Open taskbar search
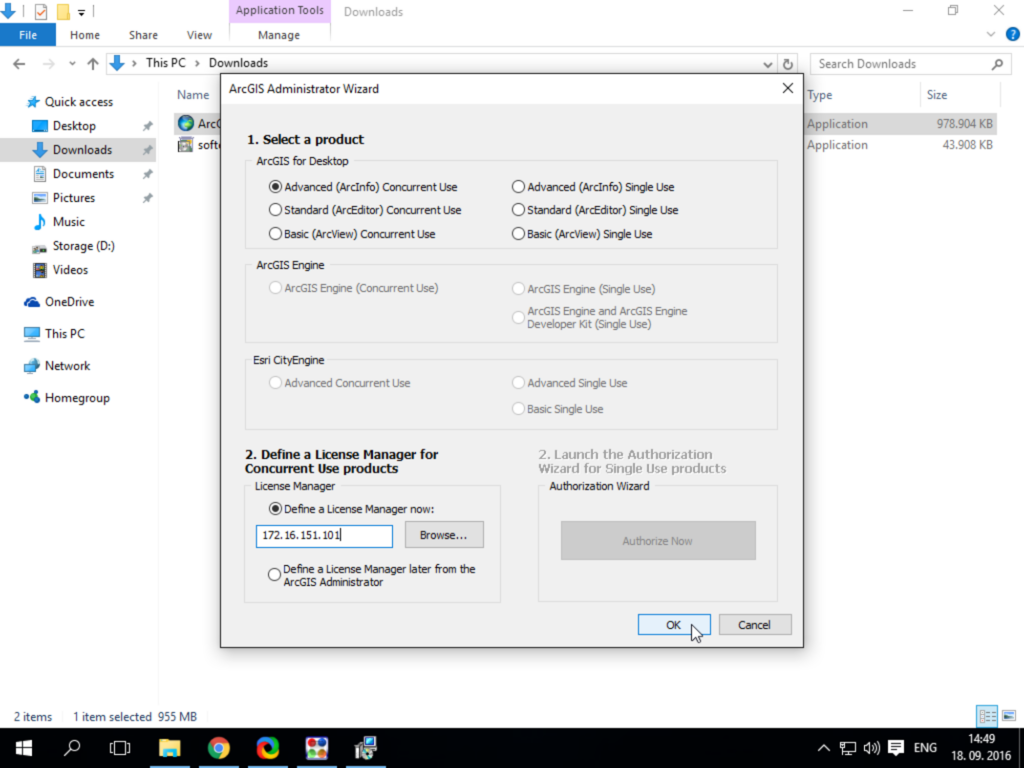1024x768 pixels. (72, 748)
